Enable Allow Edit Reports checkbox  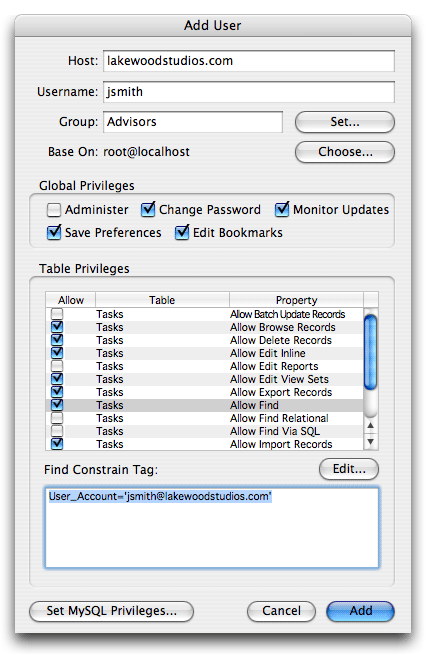pyautogui.click(x=57, y=366)
